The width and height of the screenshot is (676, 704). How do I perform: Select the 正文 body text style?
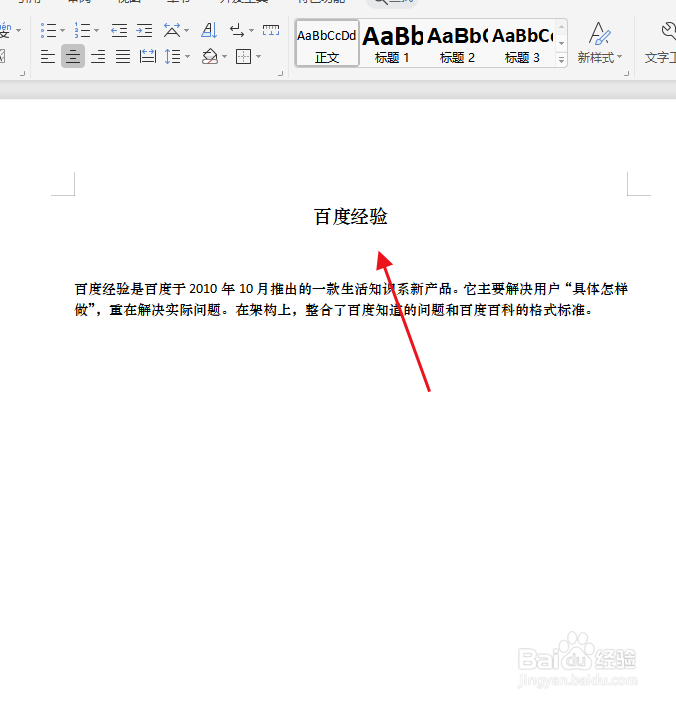tap(327, 43)
